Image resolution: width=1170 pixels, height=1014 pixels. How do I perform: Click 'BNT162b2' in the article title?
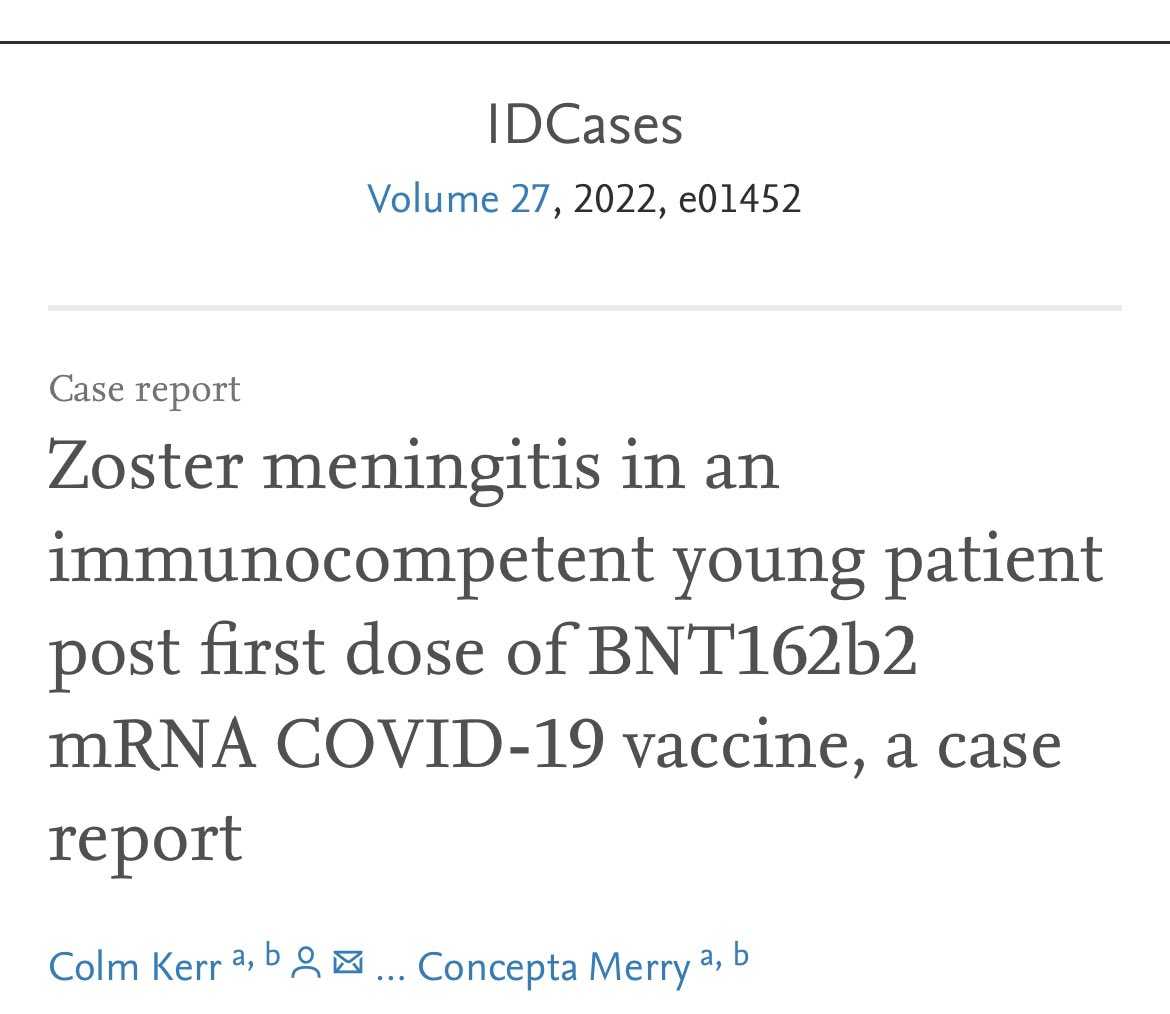(751, 651)
